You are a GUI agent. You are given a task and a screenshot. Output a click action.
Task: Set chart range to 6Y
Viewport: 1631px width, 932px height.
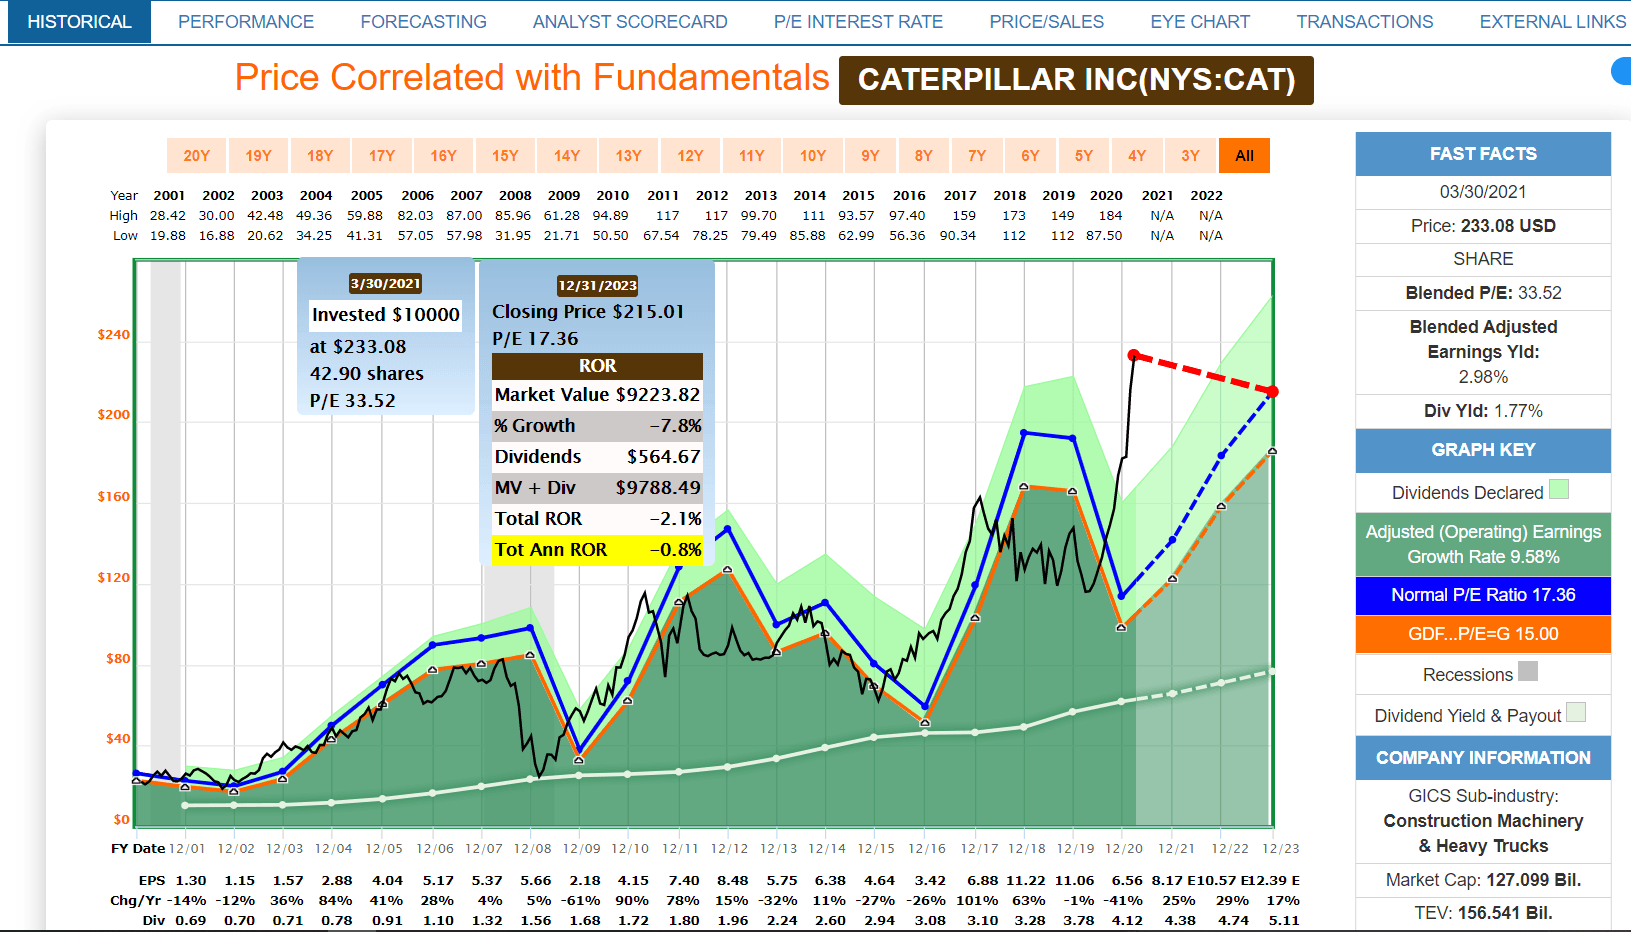[1030, 156]
